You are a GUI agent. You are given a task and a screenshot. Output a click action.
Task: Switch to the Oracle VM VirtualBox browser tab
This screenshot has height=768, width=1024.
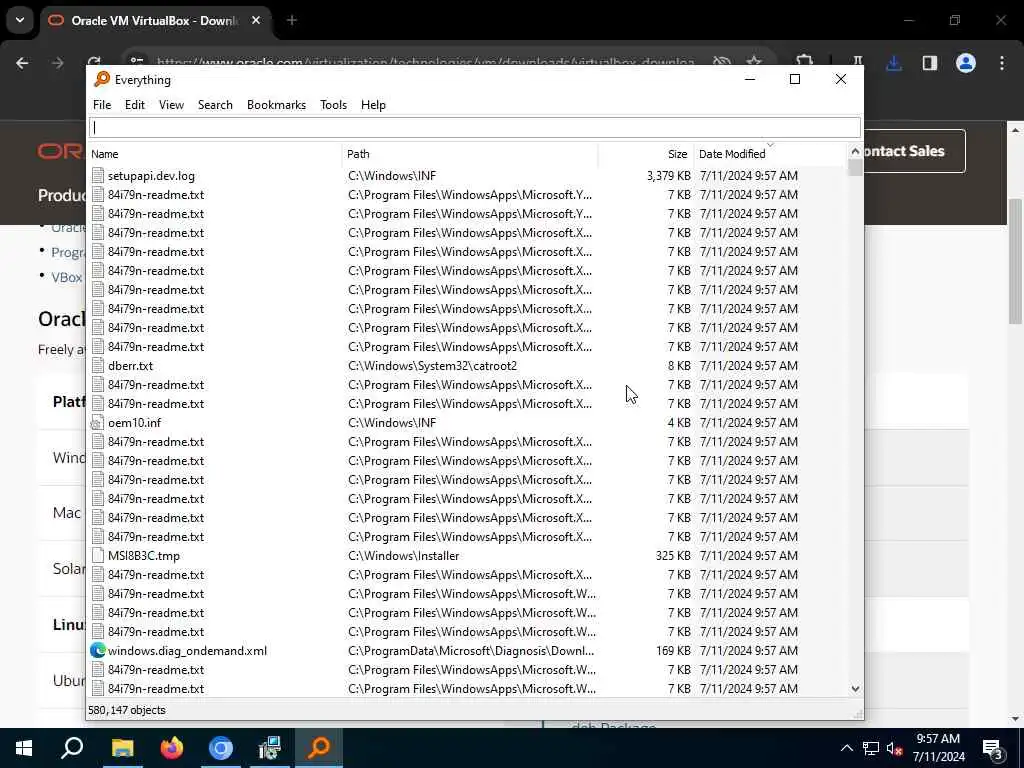point(153,21)
